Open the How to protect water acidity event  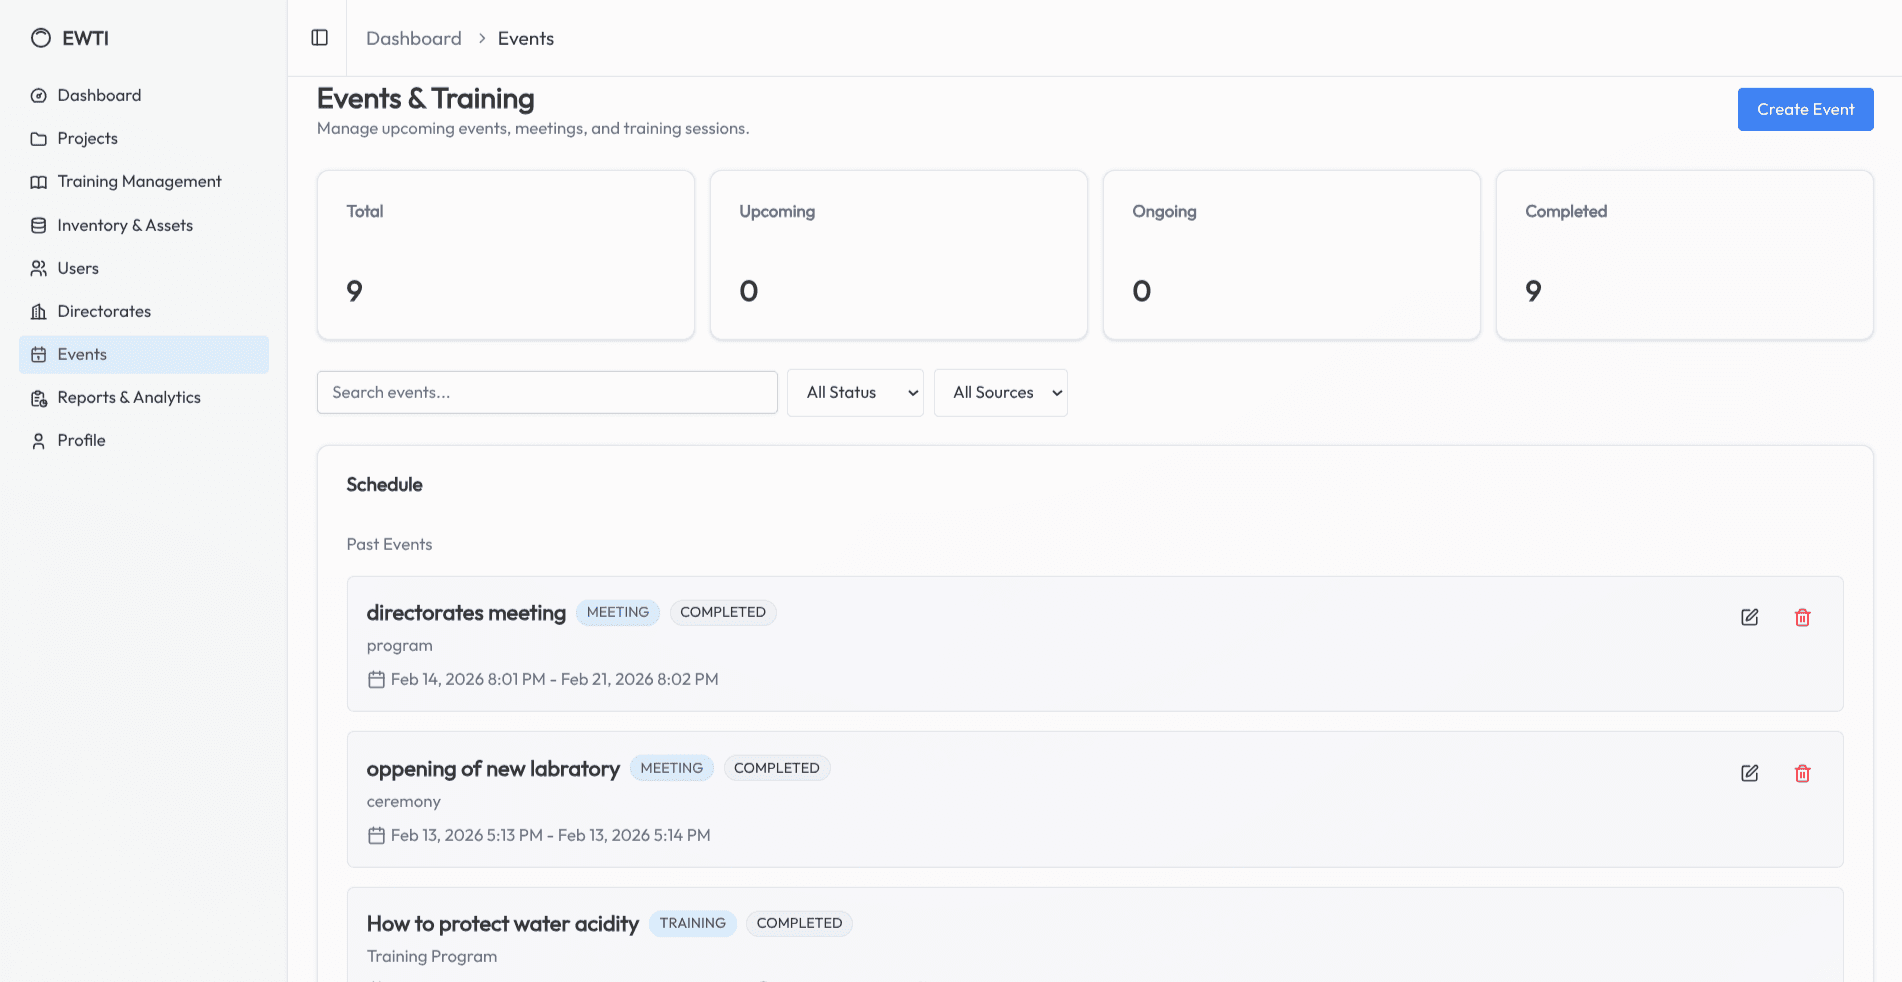[x=502, y=924]
